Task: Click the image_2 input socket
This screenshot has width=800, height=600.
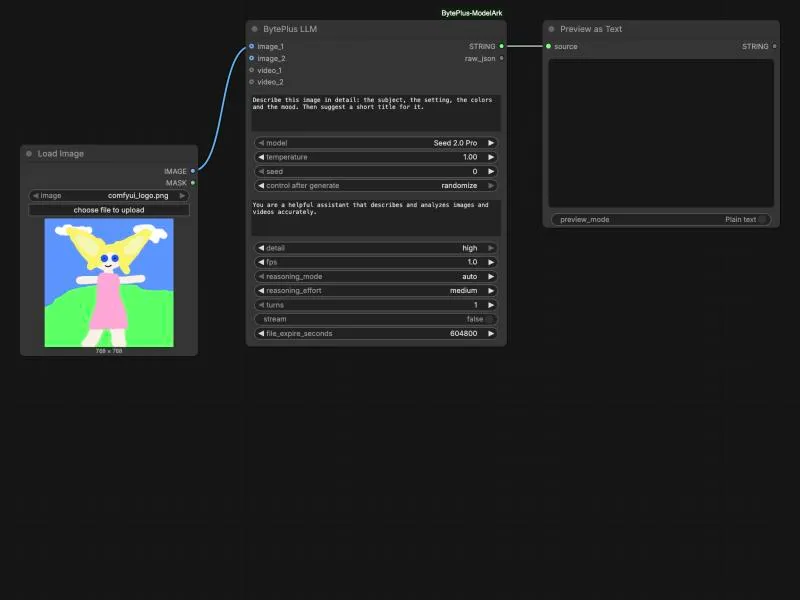Action: [252, 58]
